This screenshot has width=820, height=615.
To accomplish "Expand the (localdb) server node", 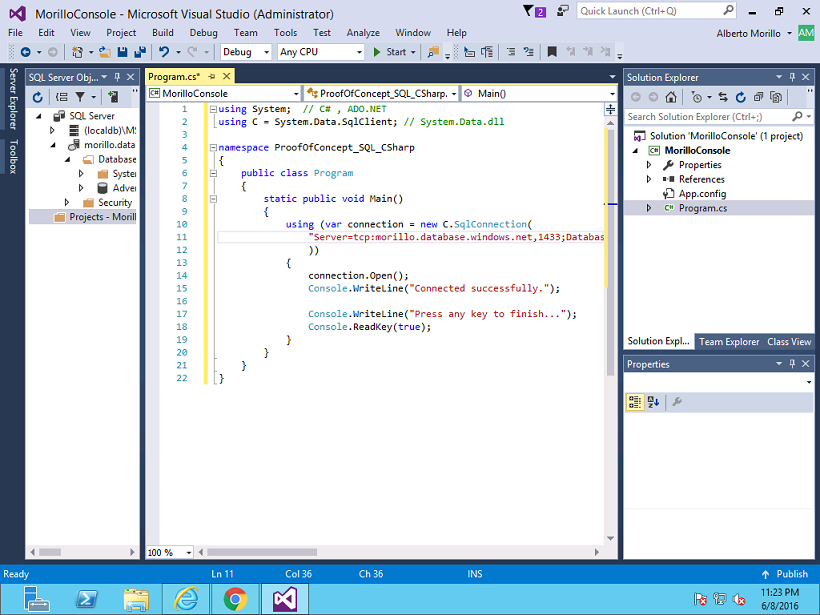I will [x=52, y=130].
